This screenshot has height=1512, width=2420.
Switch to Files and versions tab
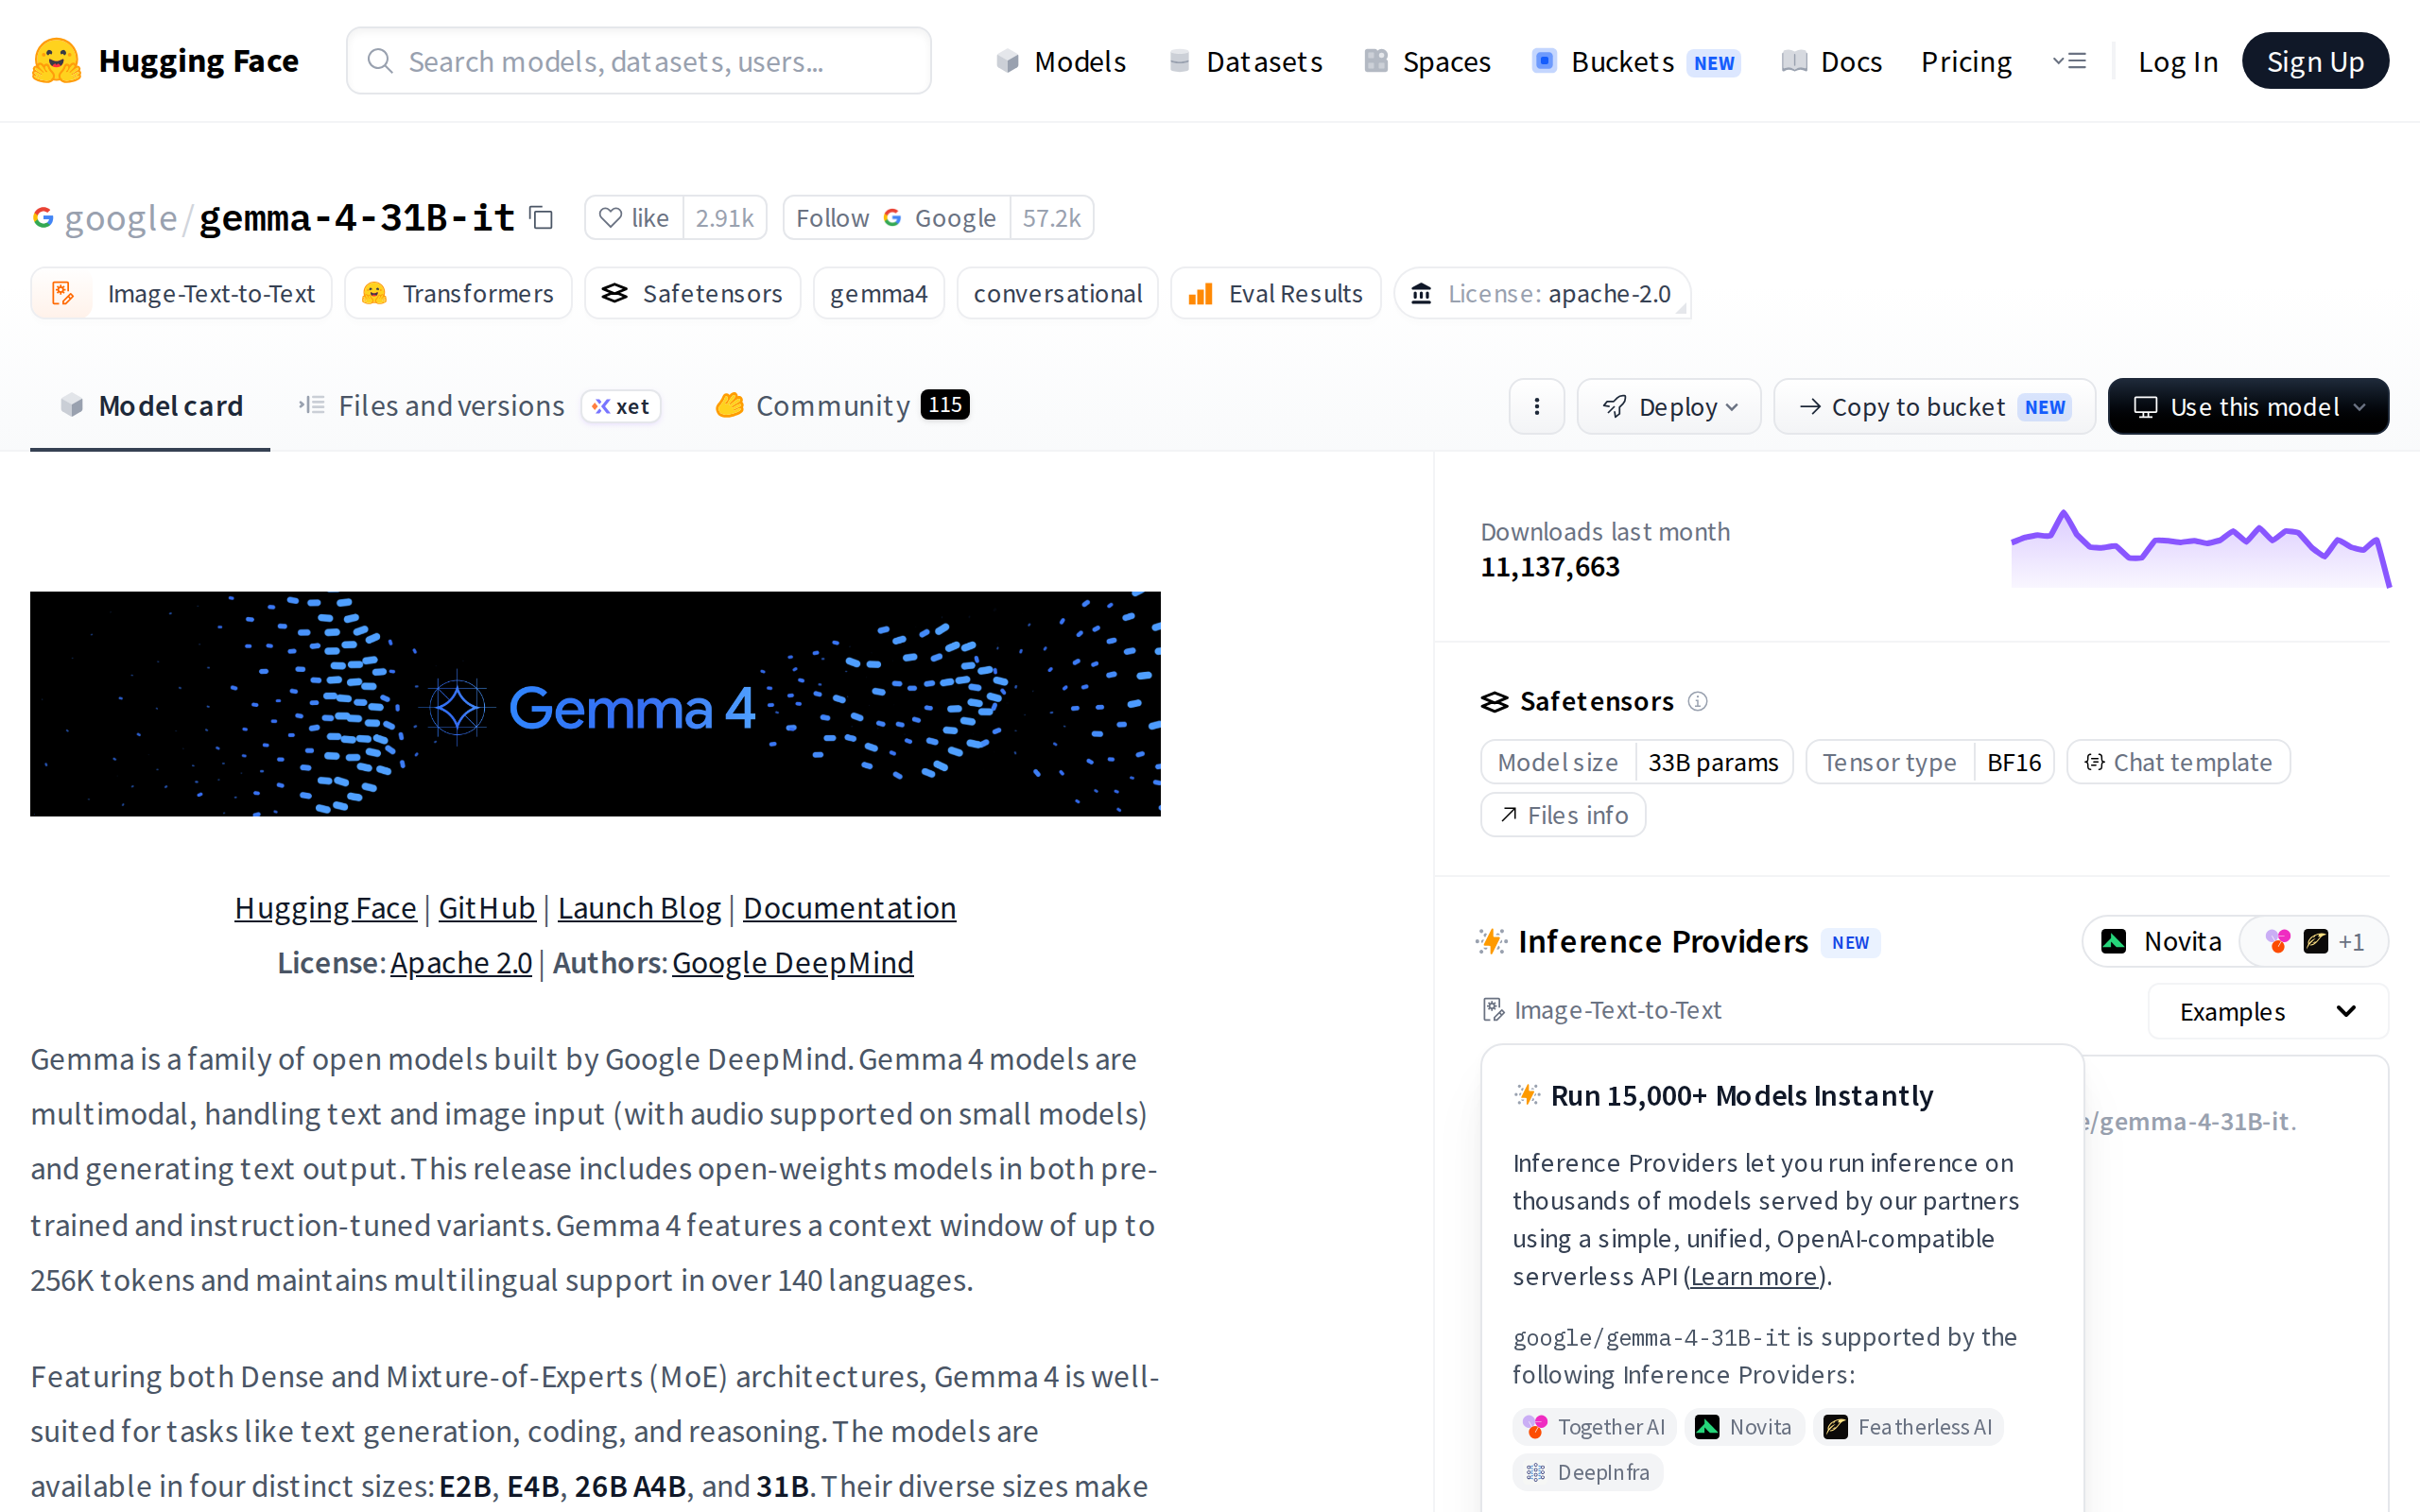(479, 406)
